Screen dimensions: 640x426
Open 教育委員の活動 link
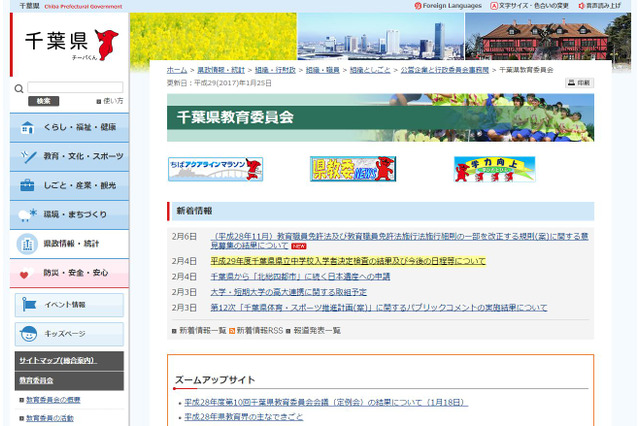50,418
